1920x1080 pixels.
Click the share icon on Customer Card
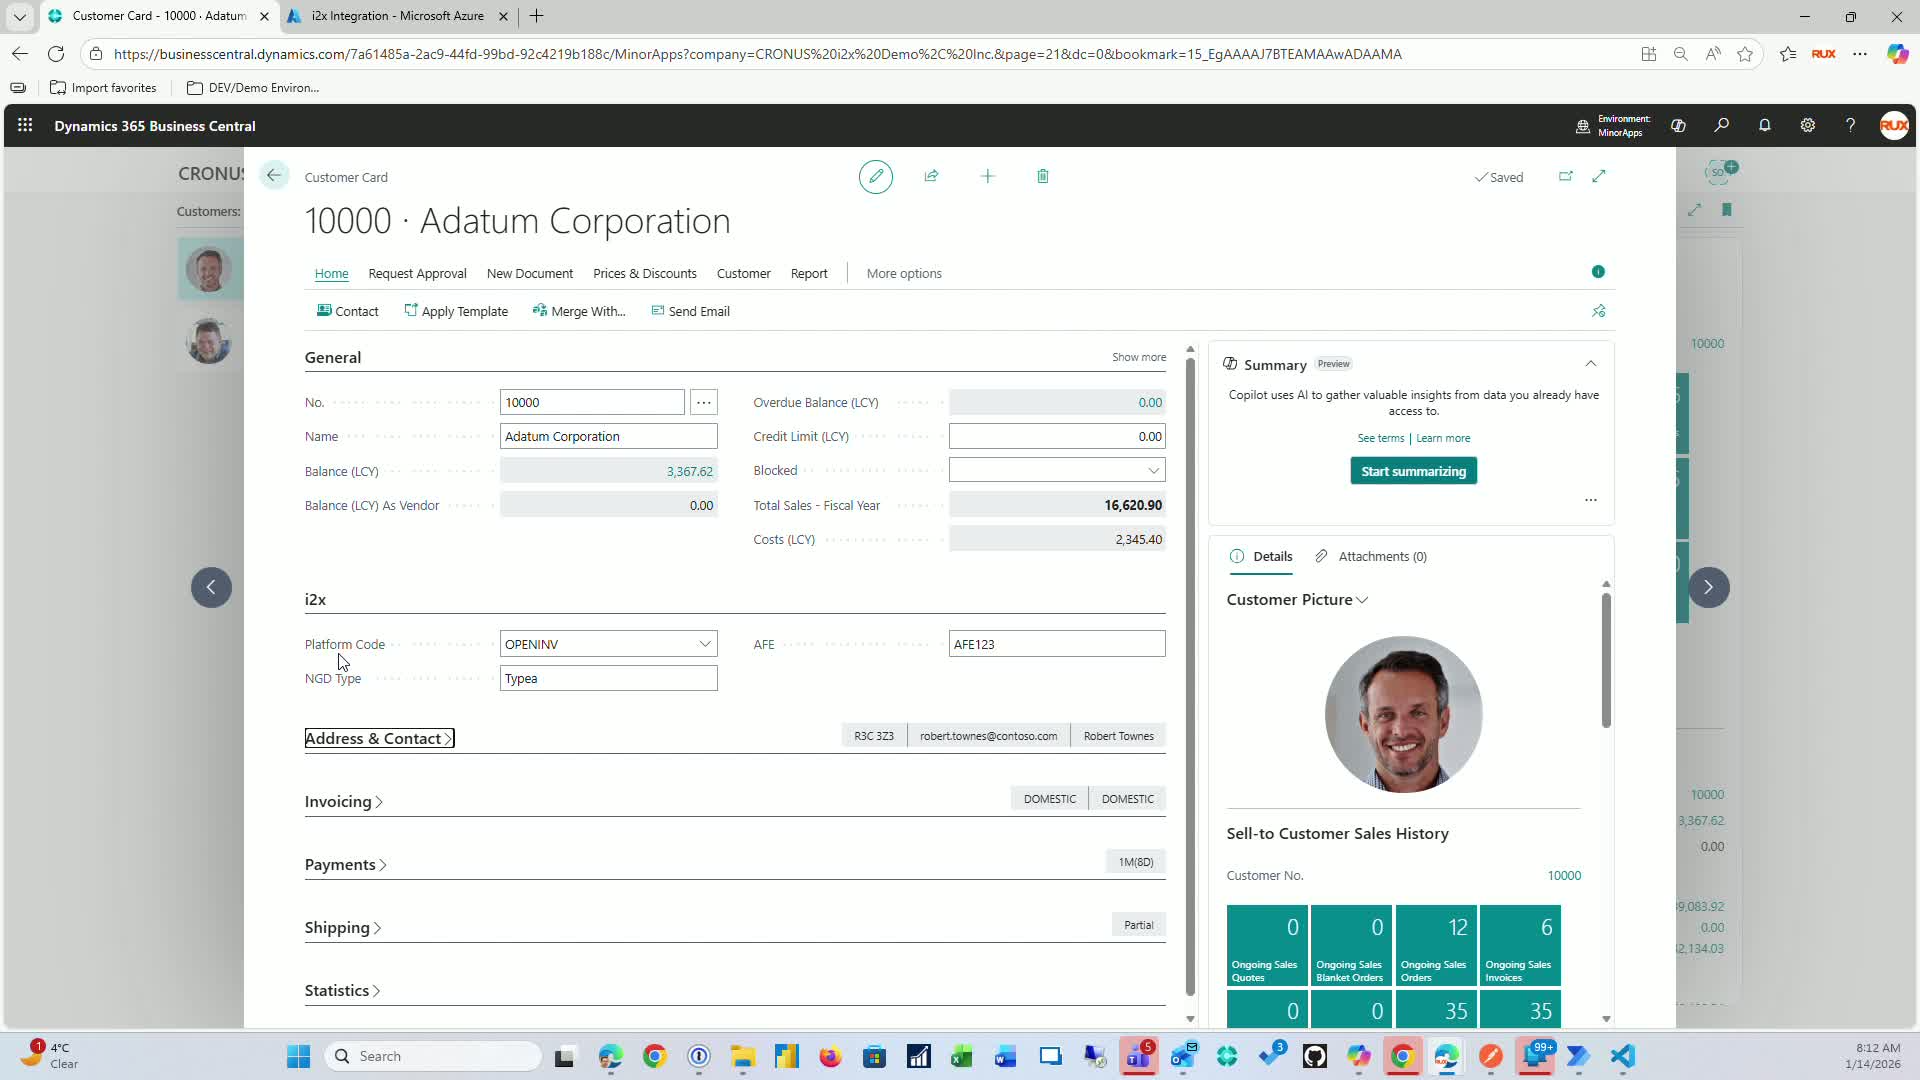pos(931,176)
